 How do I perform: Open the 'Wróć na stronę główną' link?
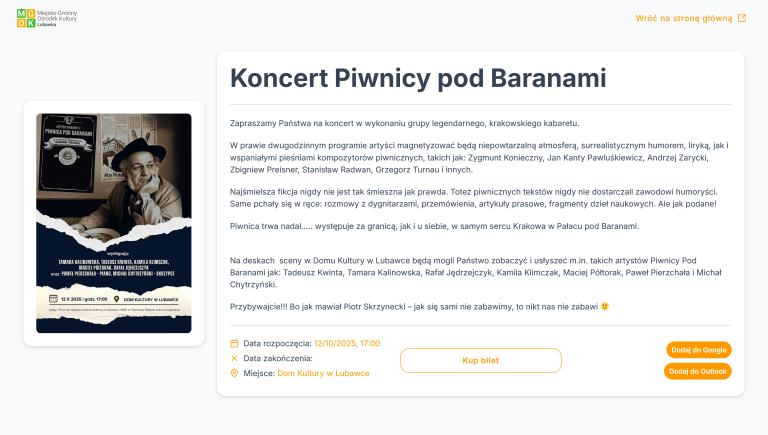coord(684,18)
